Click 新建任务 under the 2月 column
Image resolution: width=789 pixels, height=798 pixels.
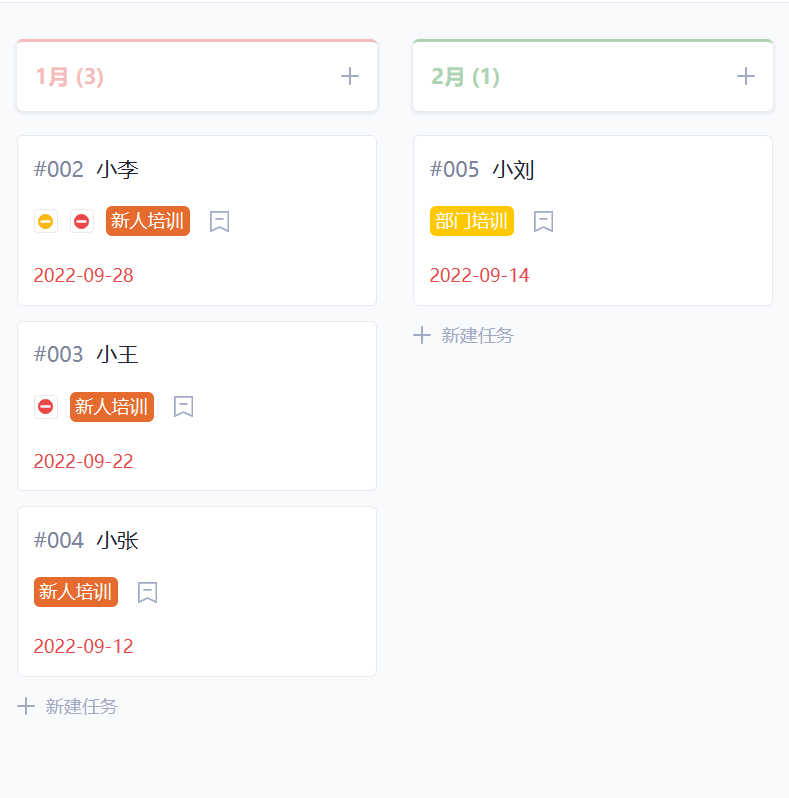(464, 335)
